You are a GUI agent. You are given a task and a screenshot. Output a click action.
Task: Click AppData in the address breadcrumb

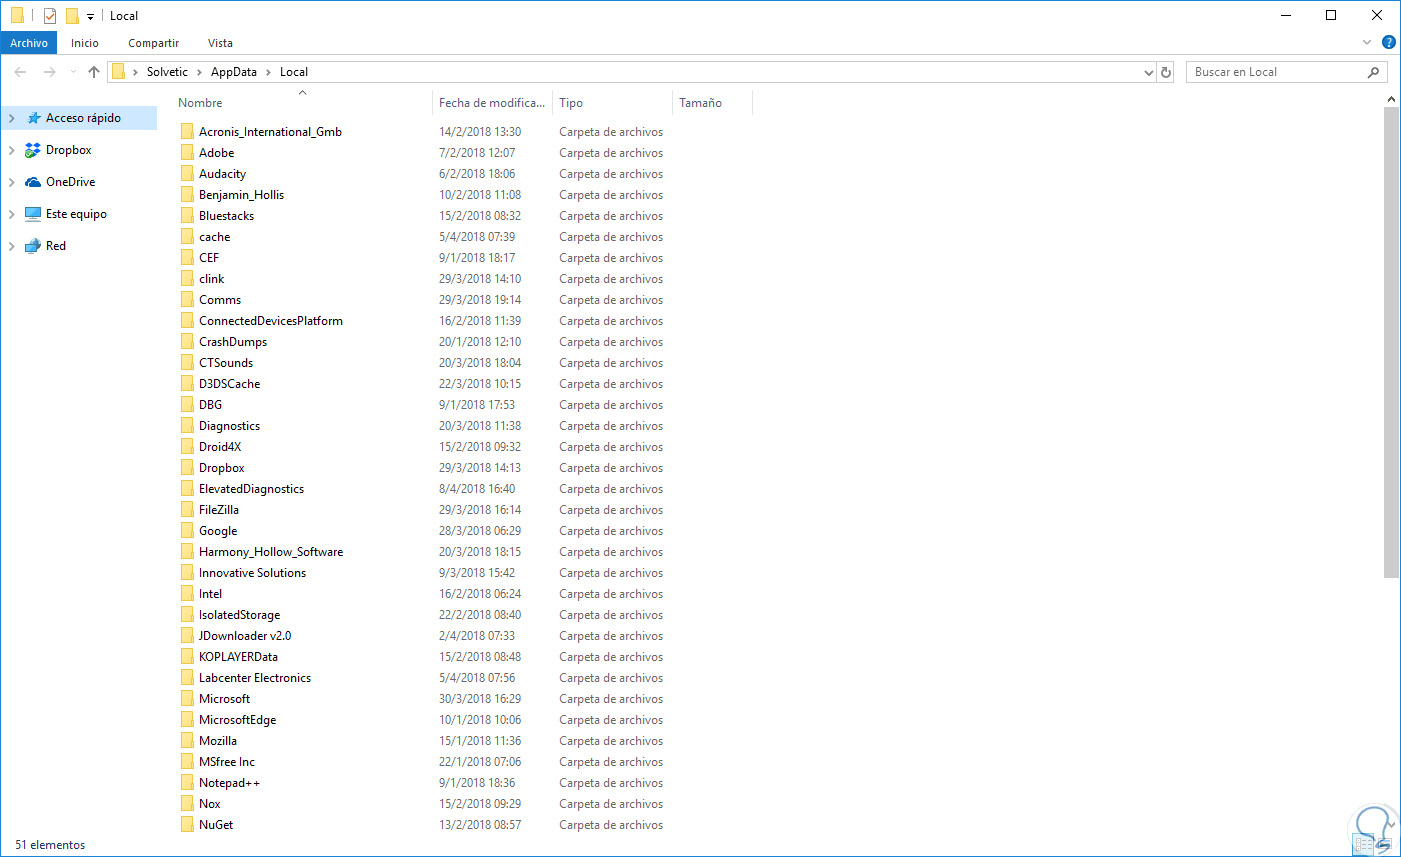234,72
